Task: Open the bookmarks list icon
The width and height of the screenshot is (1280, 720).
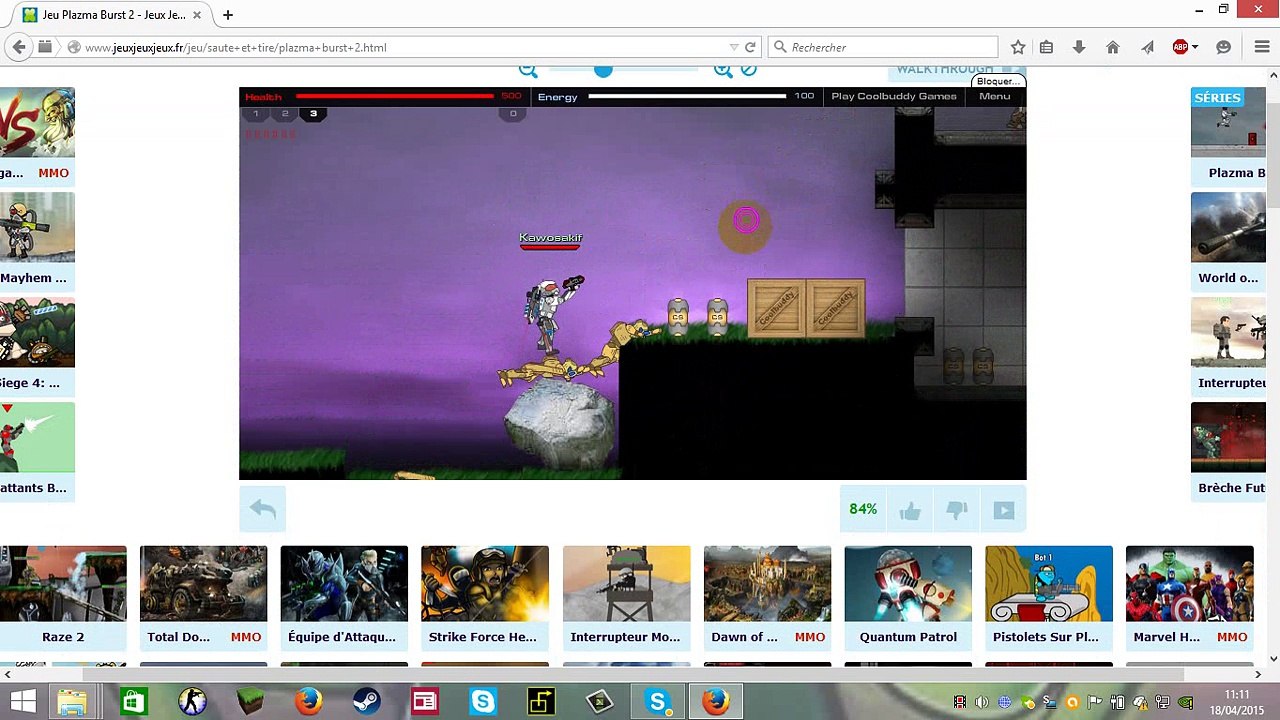Action: click(x=1047, y=47)
